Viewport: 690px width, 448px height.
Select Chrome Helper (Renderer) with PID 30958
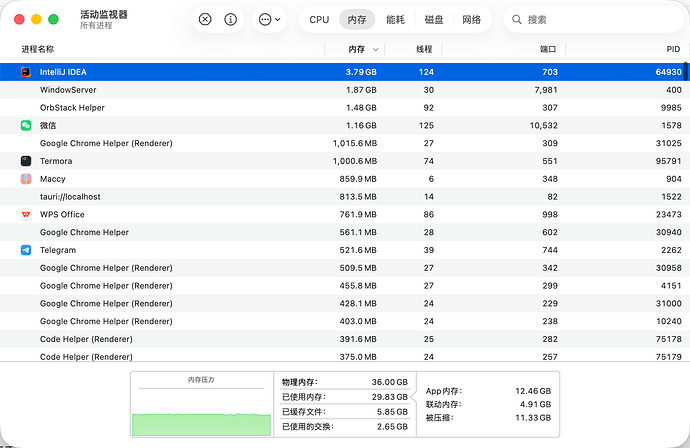coord(343,268)
